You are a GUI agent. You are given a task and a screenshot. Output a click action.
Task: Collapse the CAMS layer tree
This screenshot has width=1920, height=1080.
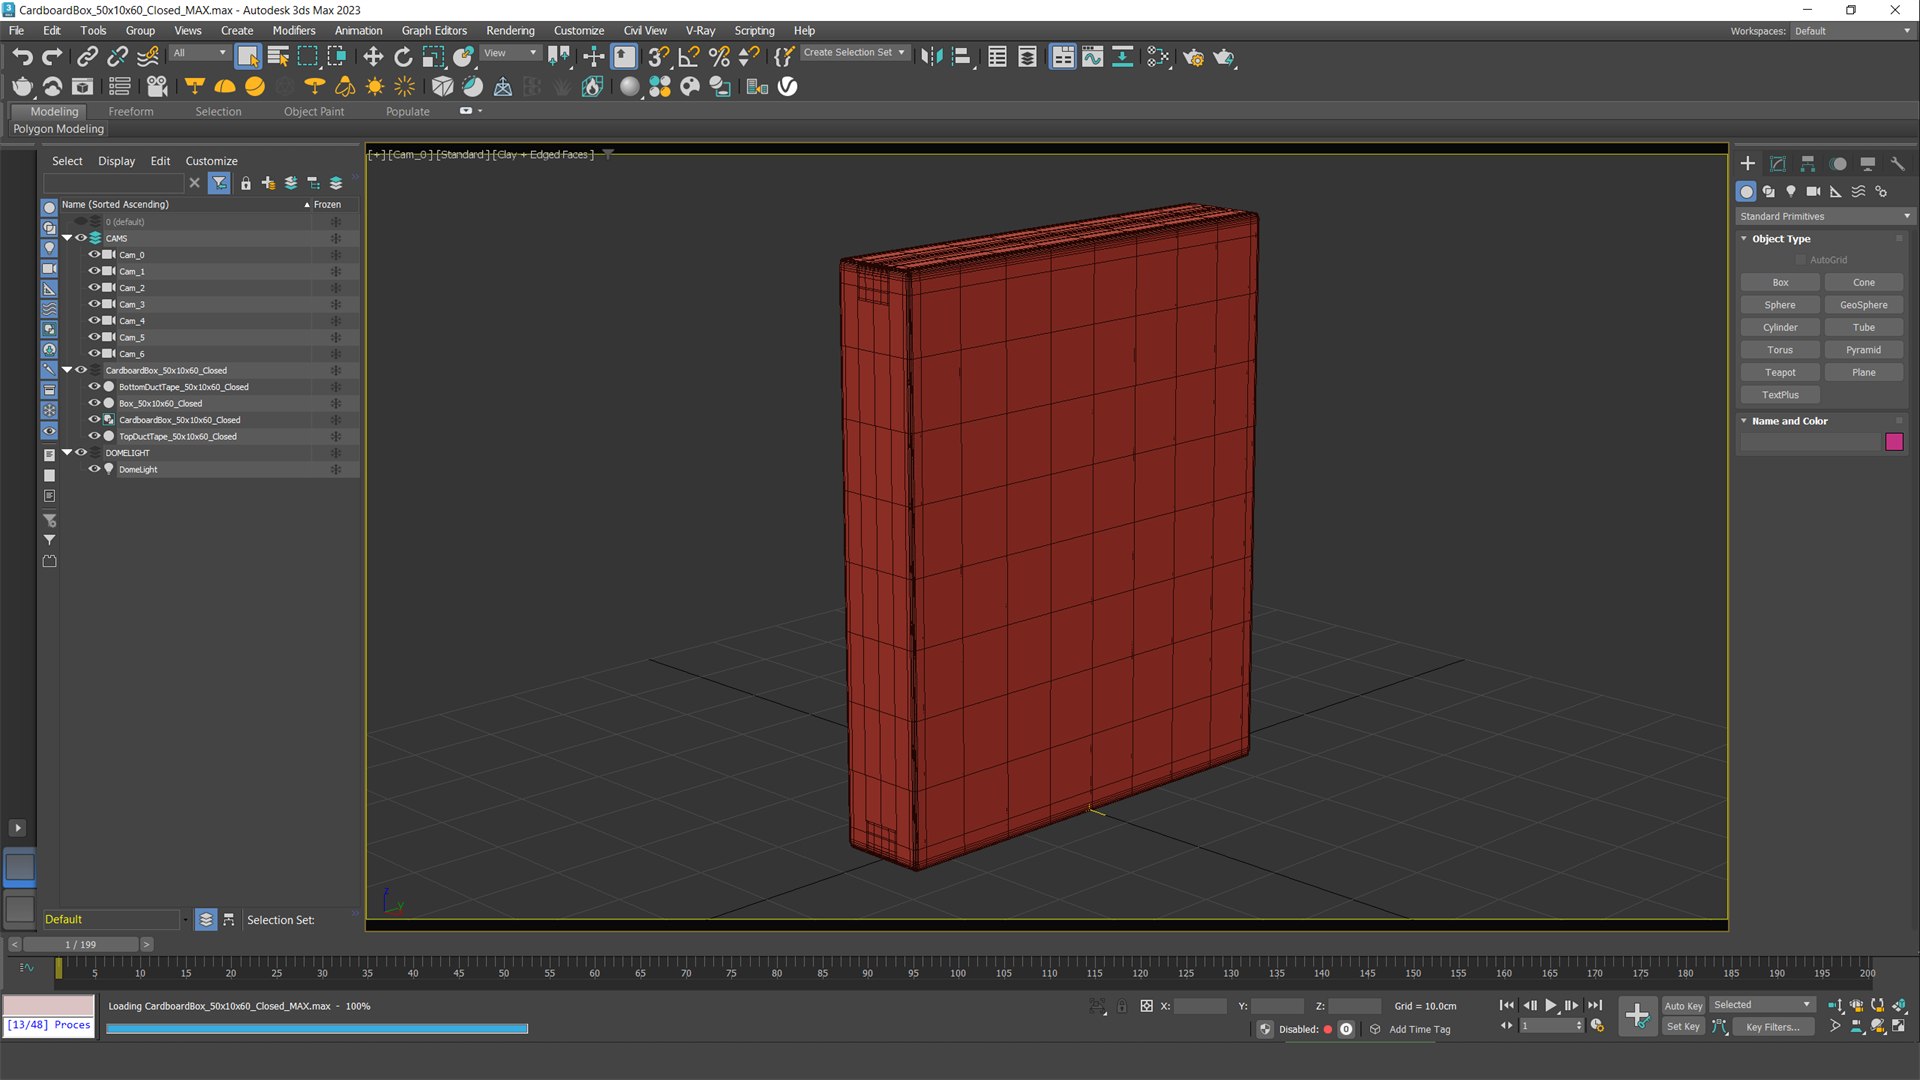tap(67, 238)
